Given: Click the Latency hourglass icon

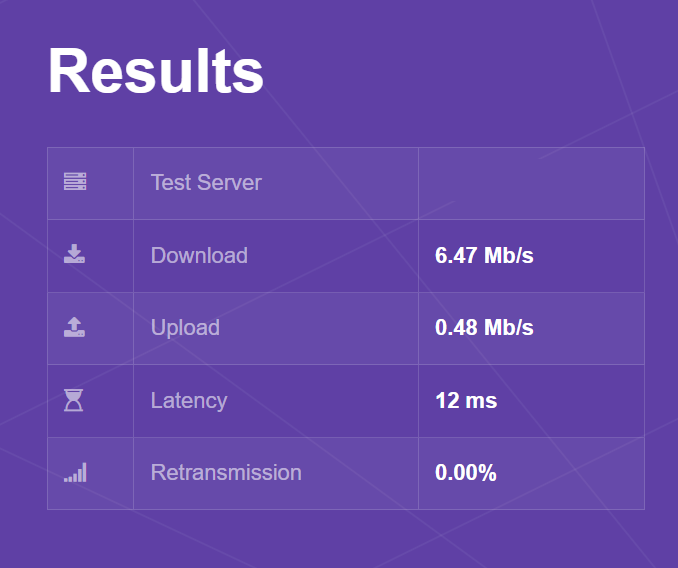Looking at the screenshot, I should 74,400.
